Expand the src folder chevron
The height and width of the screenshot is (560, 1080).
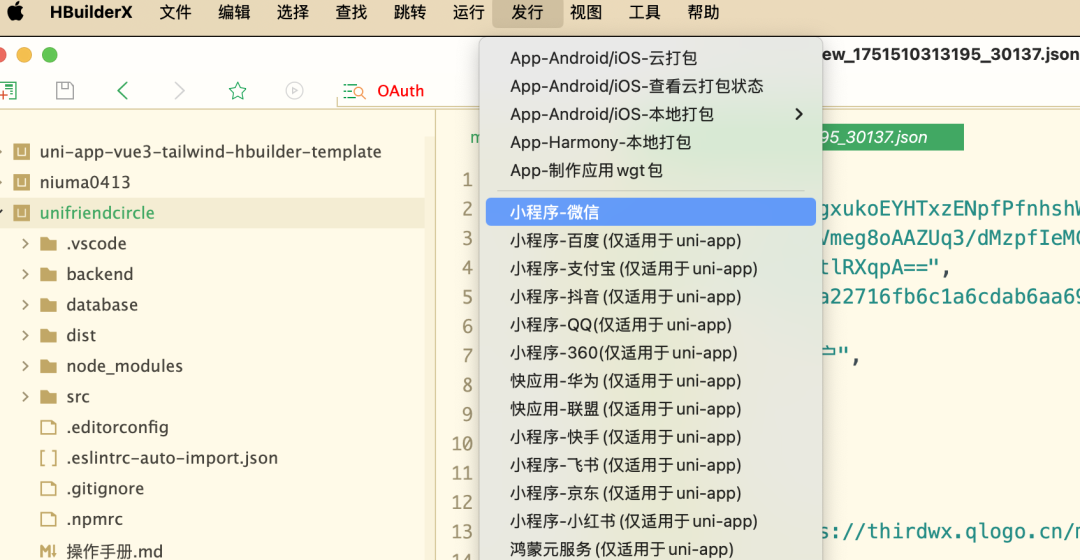point(25,397)
